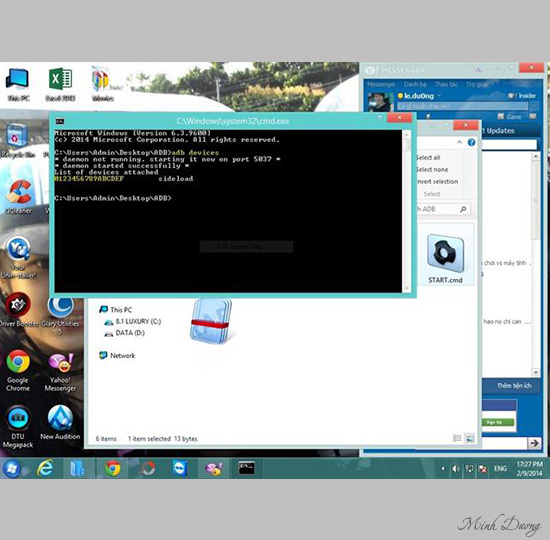550x540 pixels.
Task: Click the Internet Explorer taskbar icon
Action: pos(45,468)
